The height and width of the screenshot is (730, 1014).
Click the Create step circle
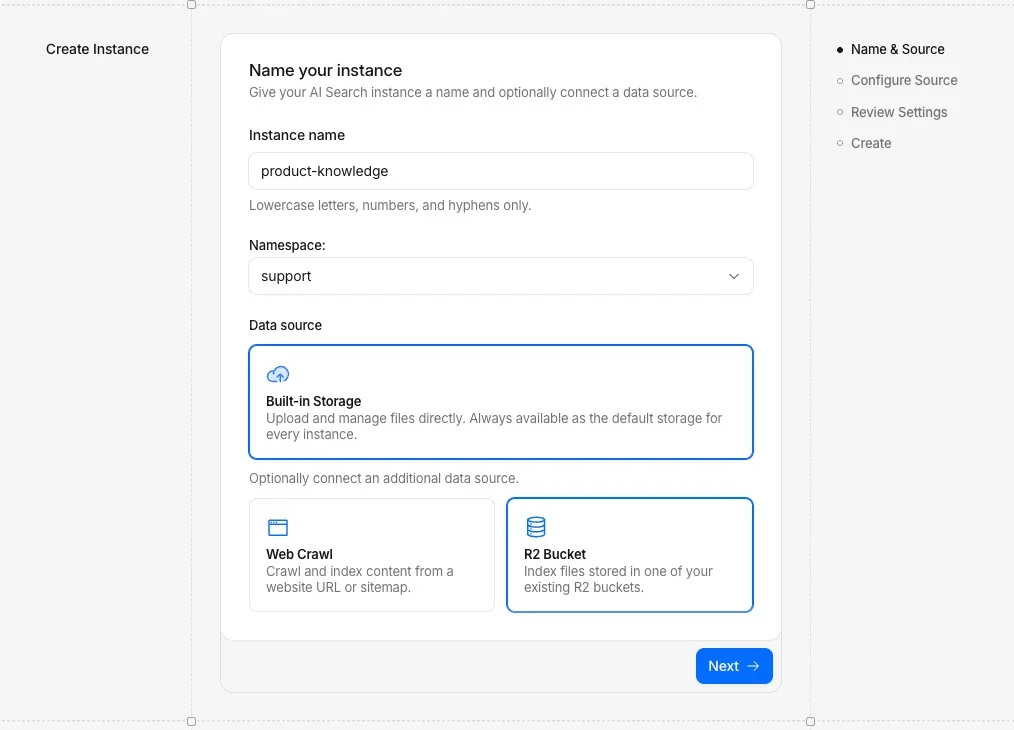[839, 143]
